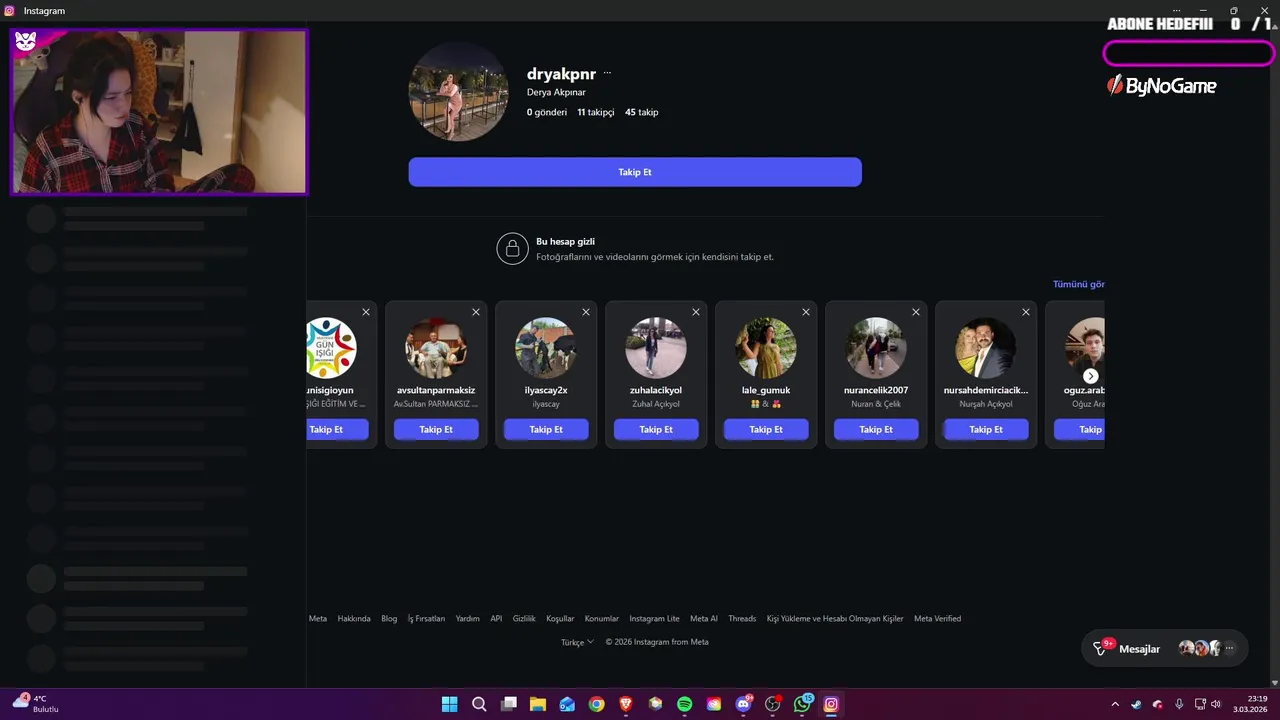This screenshot has width=1280, height=720.
Task: Open the Meta Verified footer link
Action: click(x=937, y=618)
